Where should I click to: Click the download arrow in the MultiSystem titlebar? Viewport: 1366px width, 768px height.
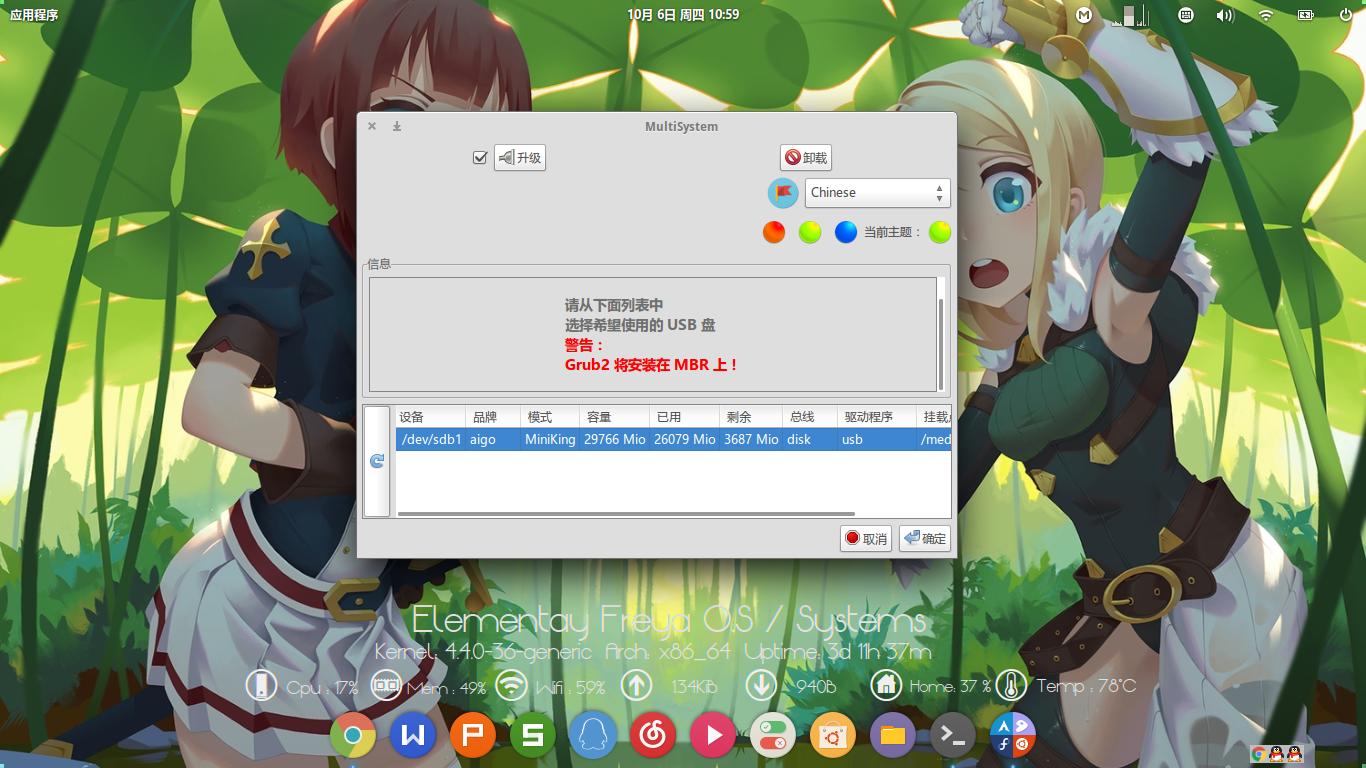click(396, 126)
